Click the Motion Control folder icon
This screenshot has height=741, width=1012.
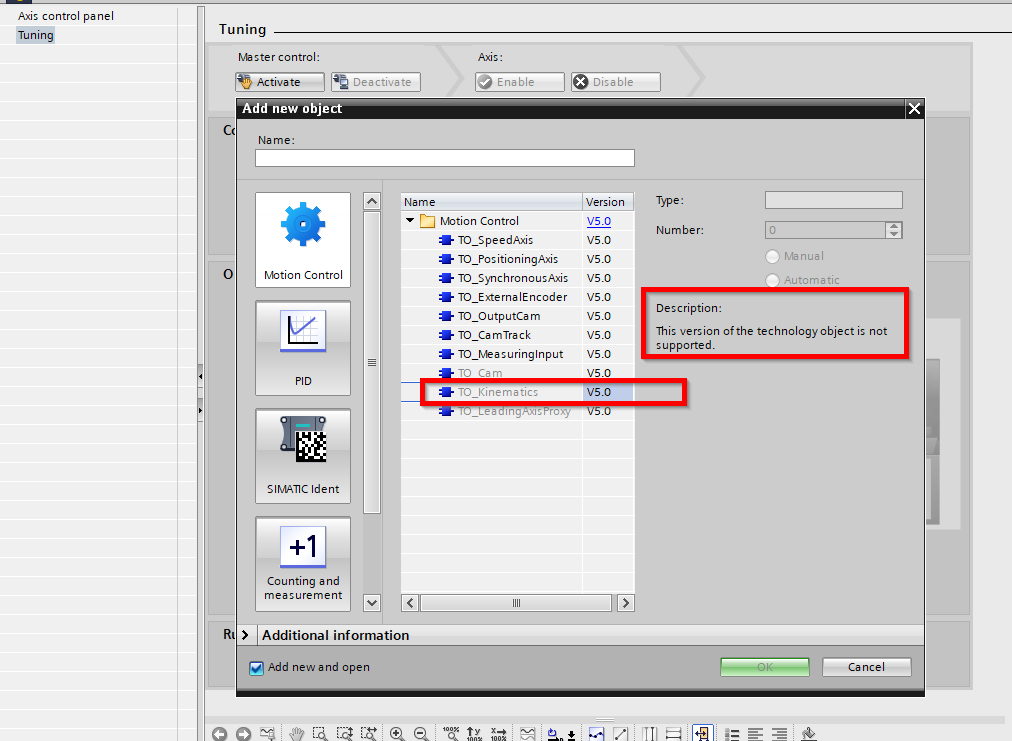click(x=427, y=221)
